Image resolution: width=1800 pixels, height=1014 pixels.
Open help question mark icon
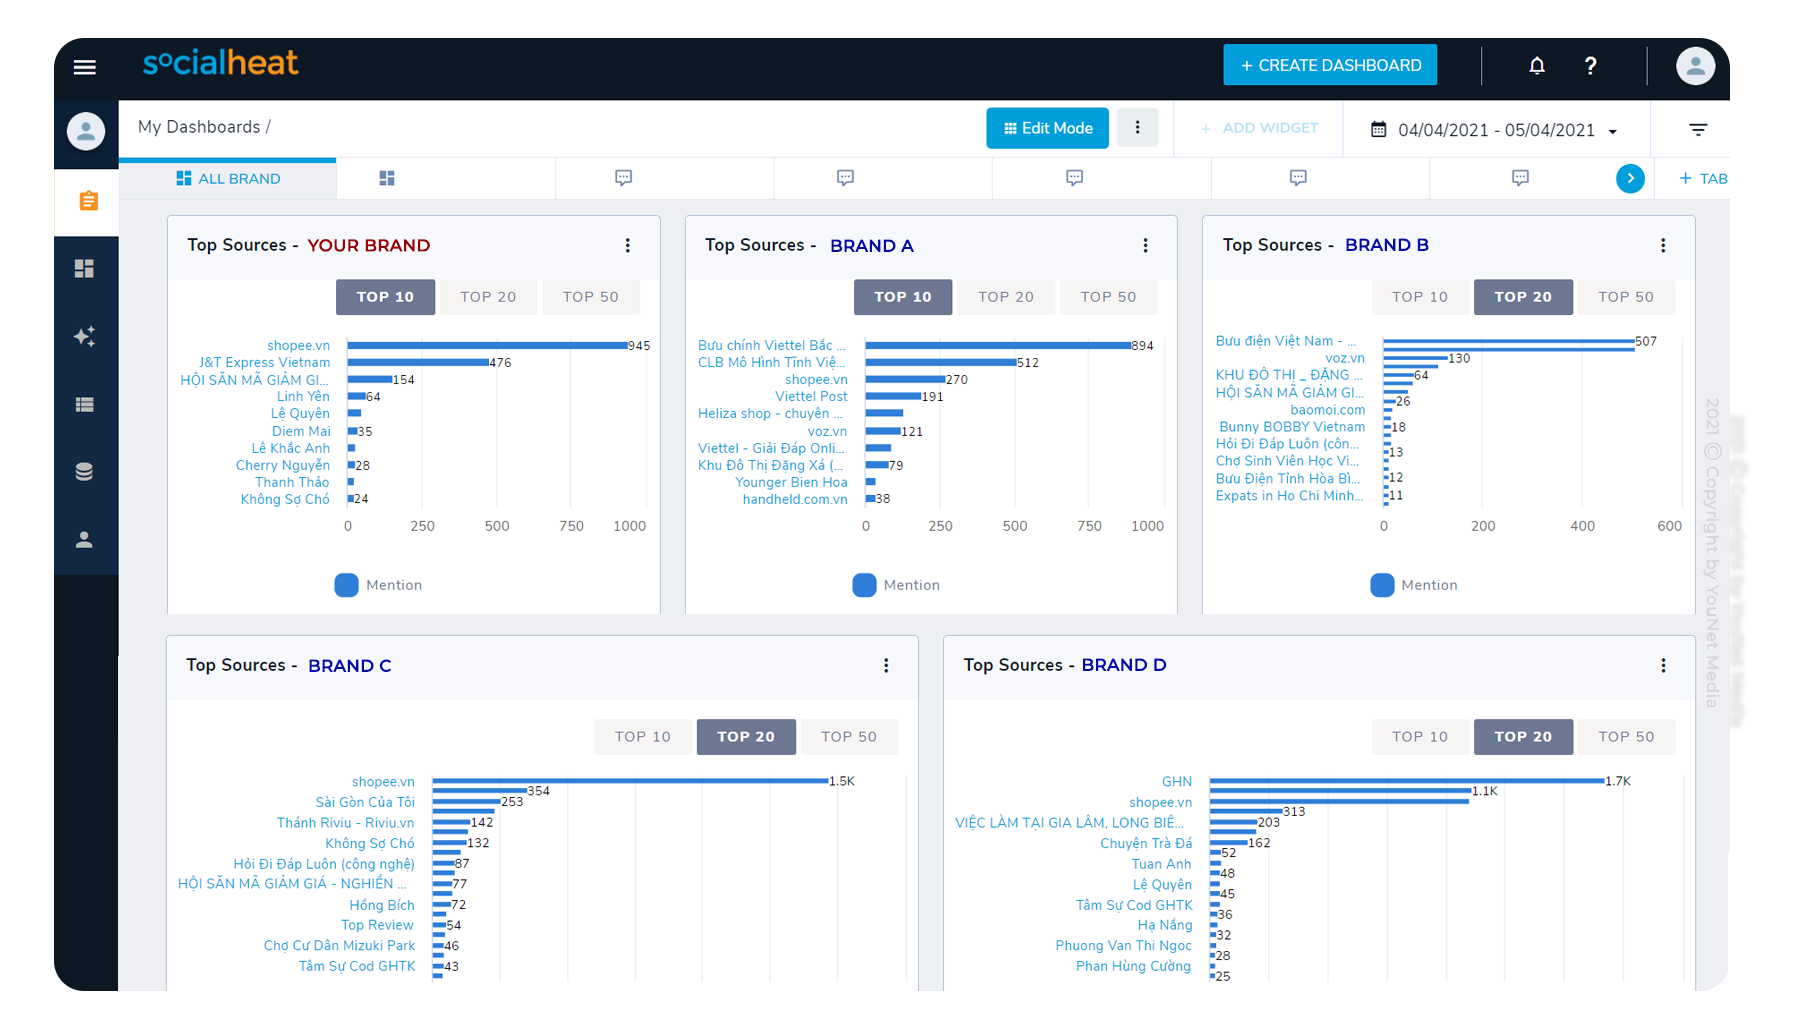click(1590, 66)
